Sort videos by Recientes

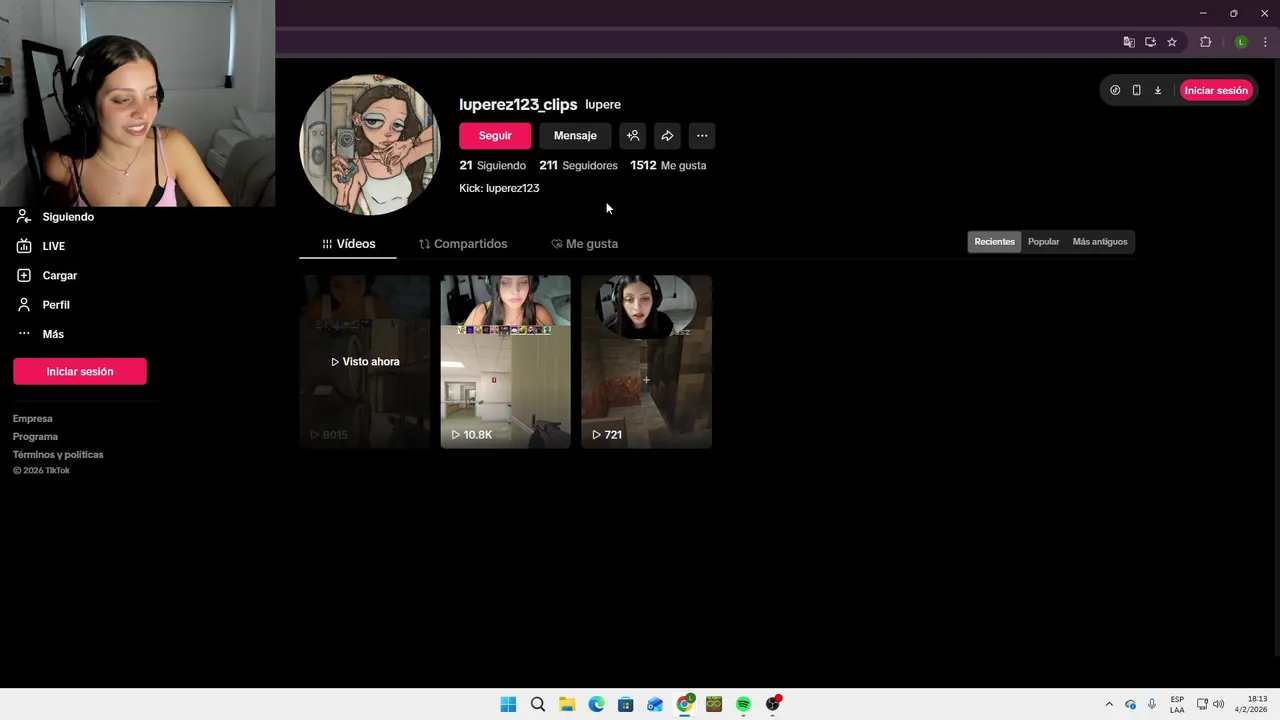click(994, 242)
